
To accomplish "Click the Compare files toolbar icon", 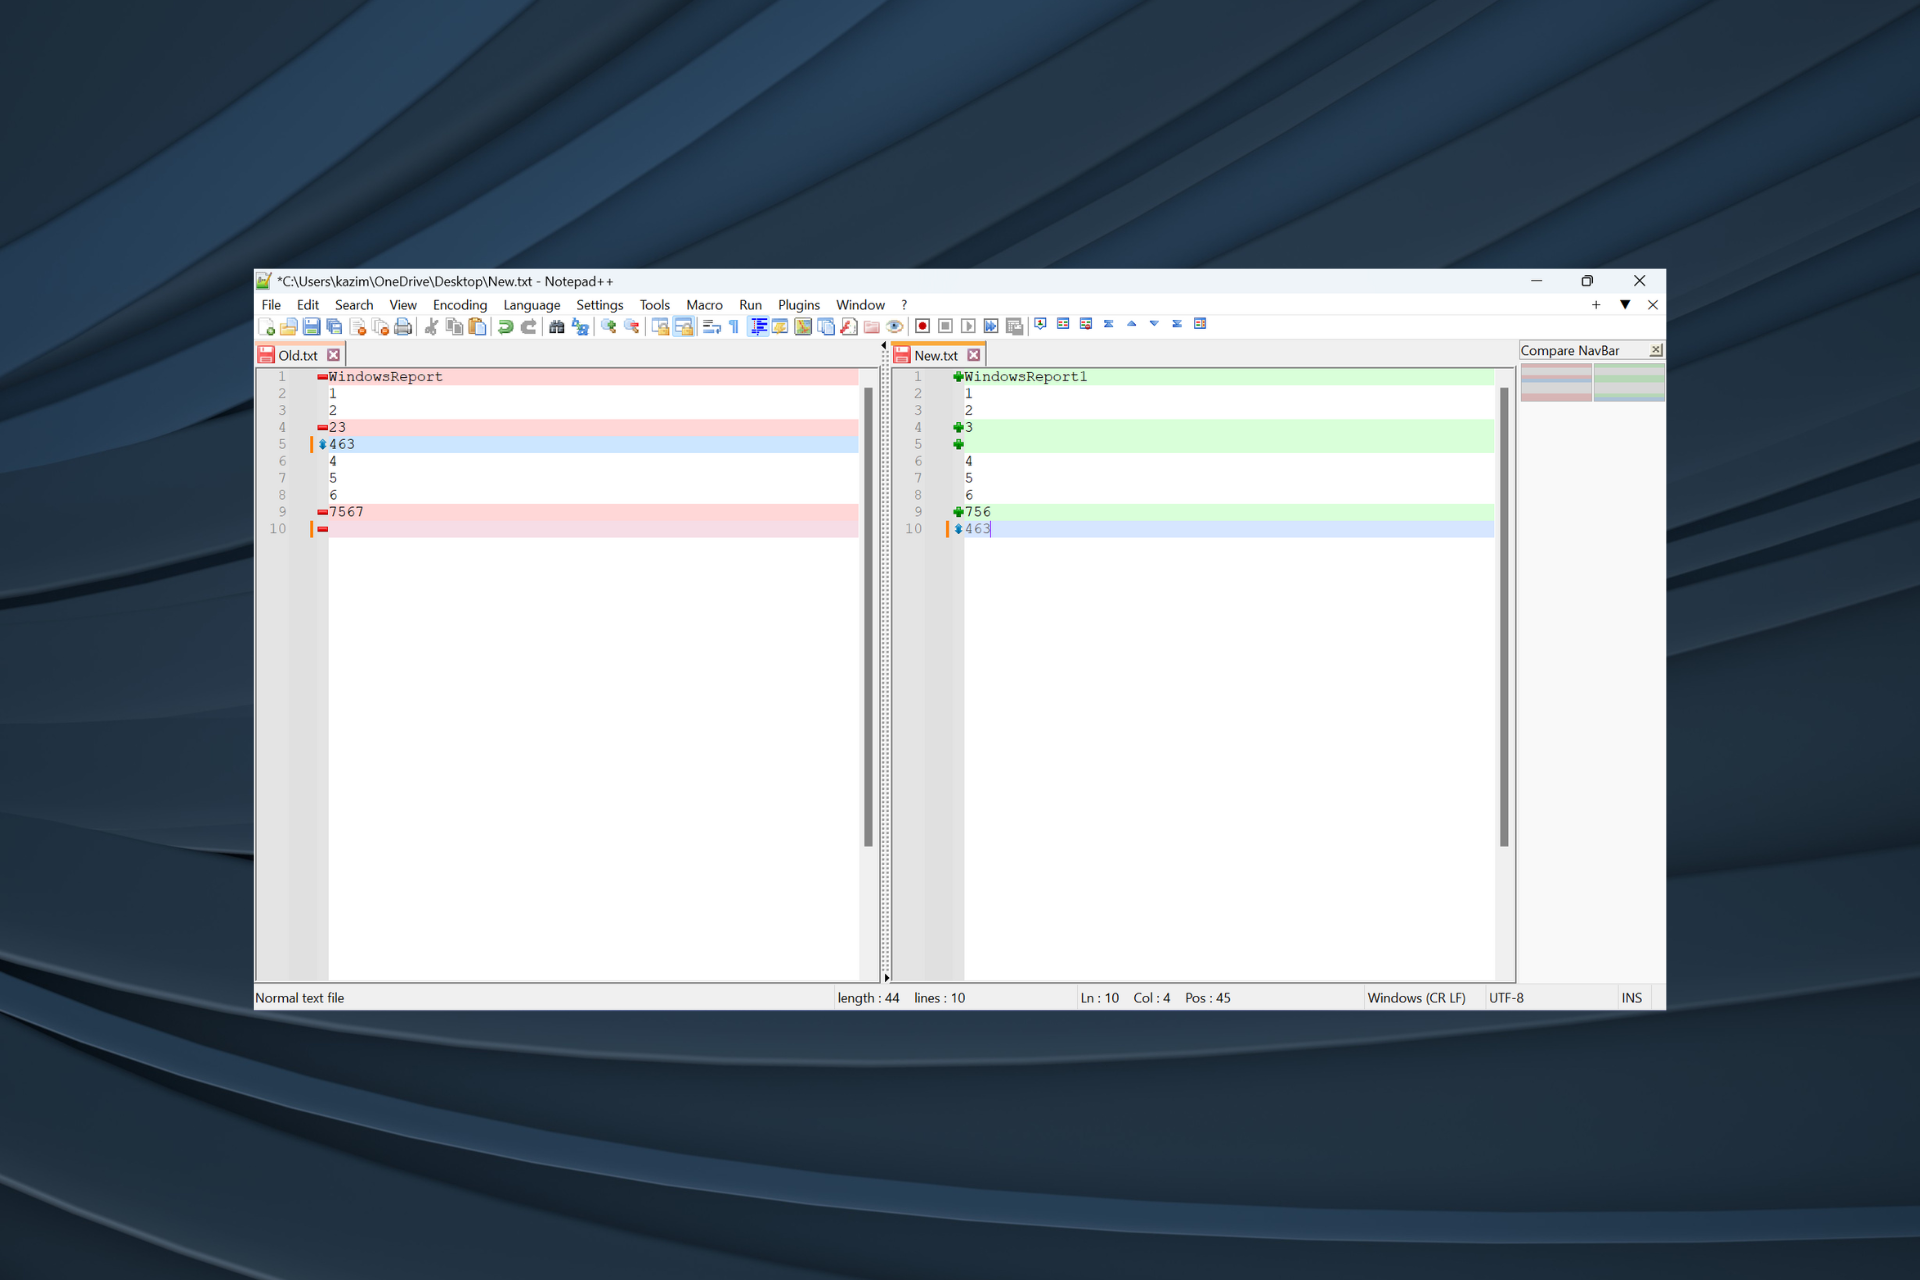I will (1063, 324).
